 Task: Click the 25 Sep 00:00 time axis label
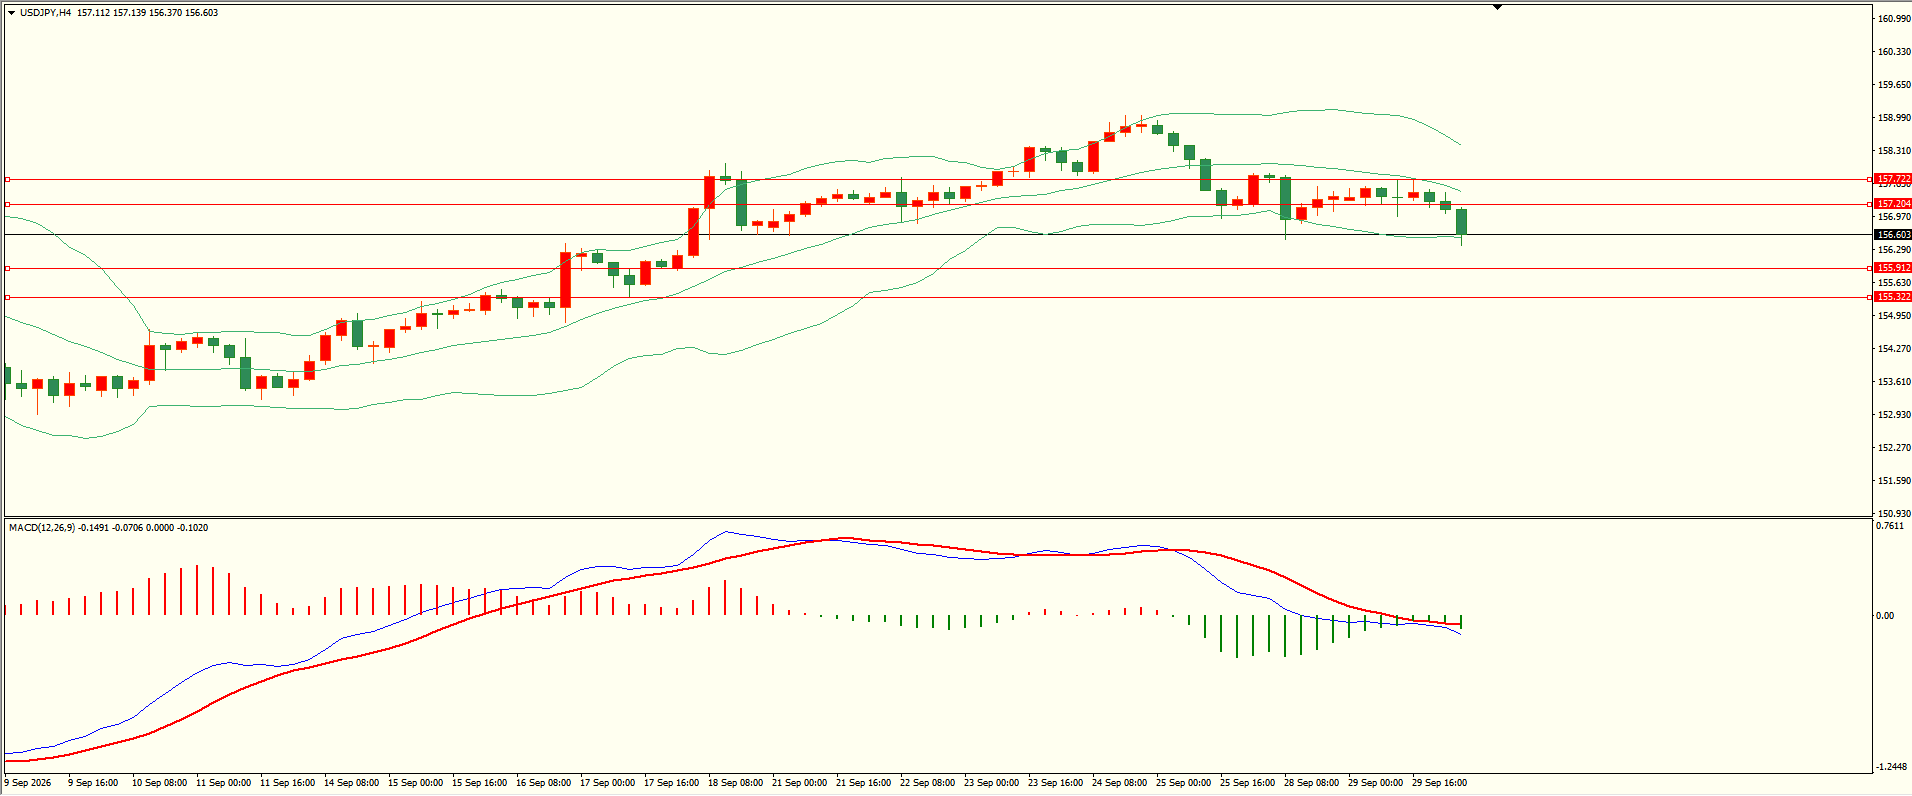coord(1183,783)
